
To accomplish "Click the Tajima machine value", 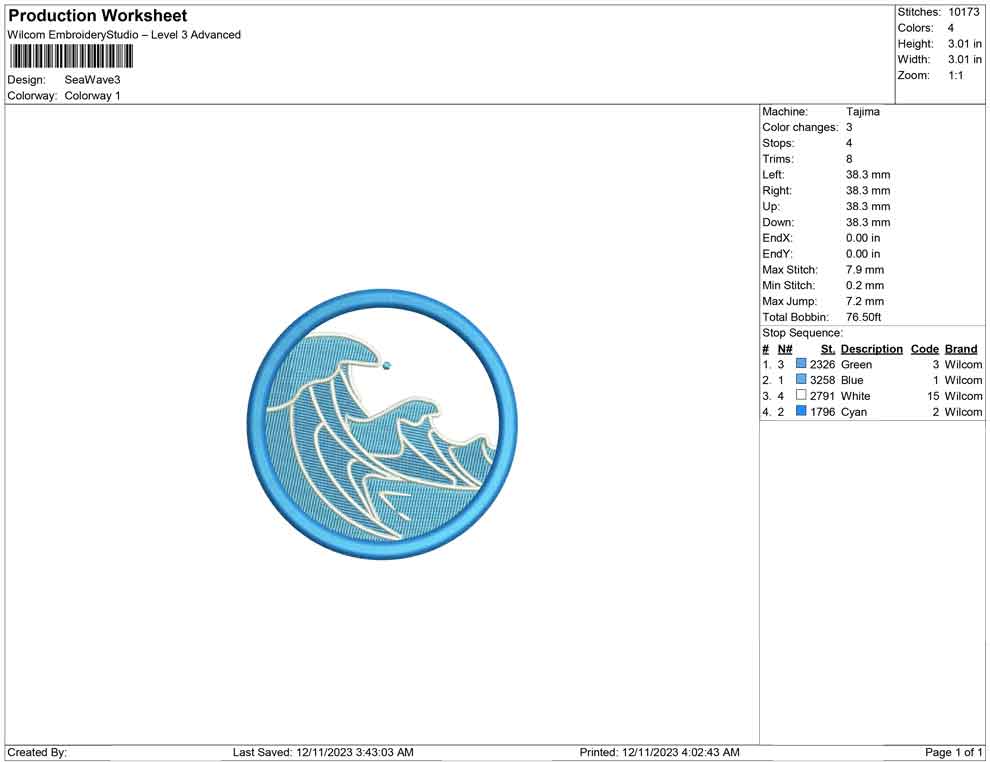I will coord(862,112).
